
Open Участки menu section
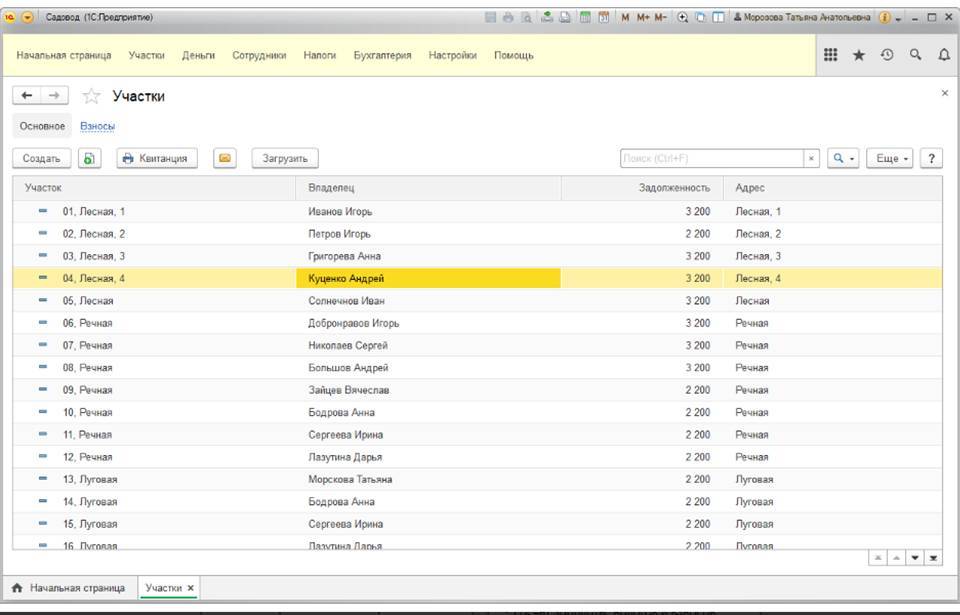click(146, 55)
